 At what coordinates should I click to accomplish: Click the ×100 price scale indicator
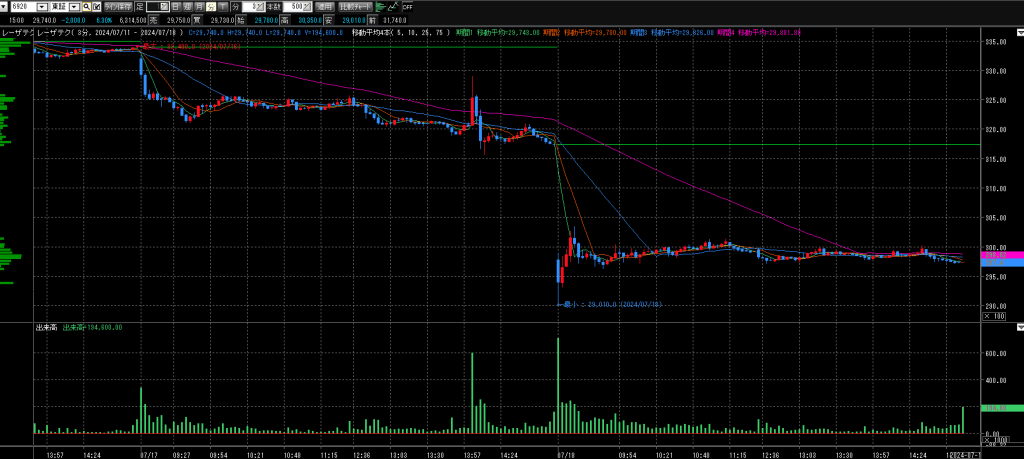[994, 317]
